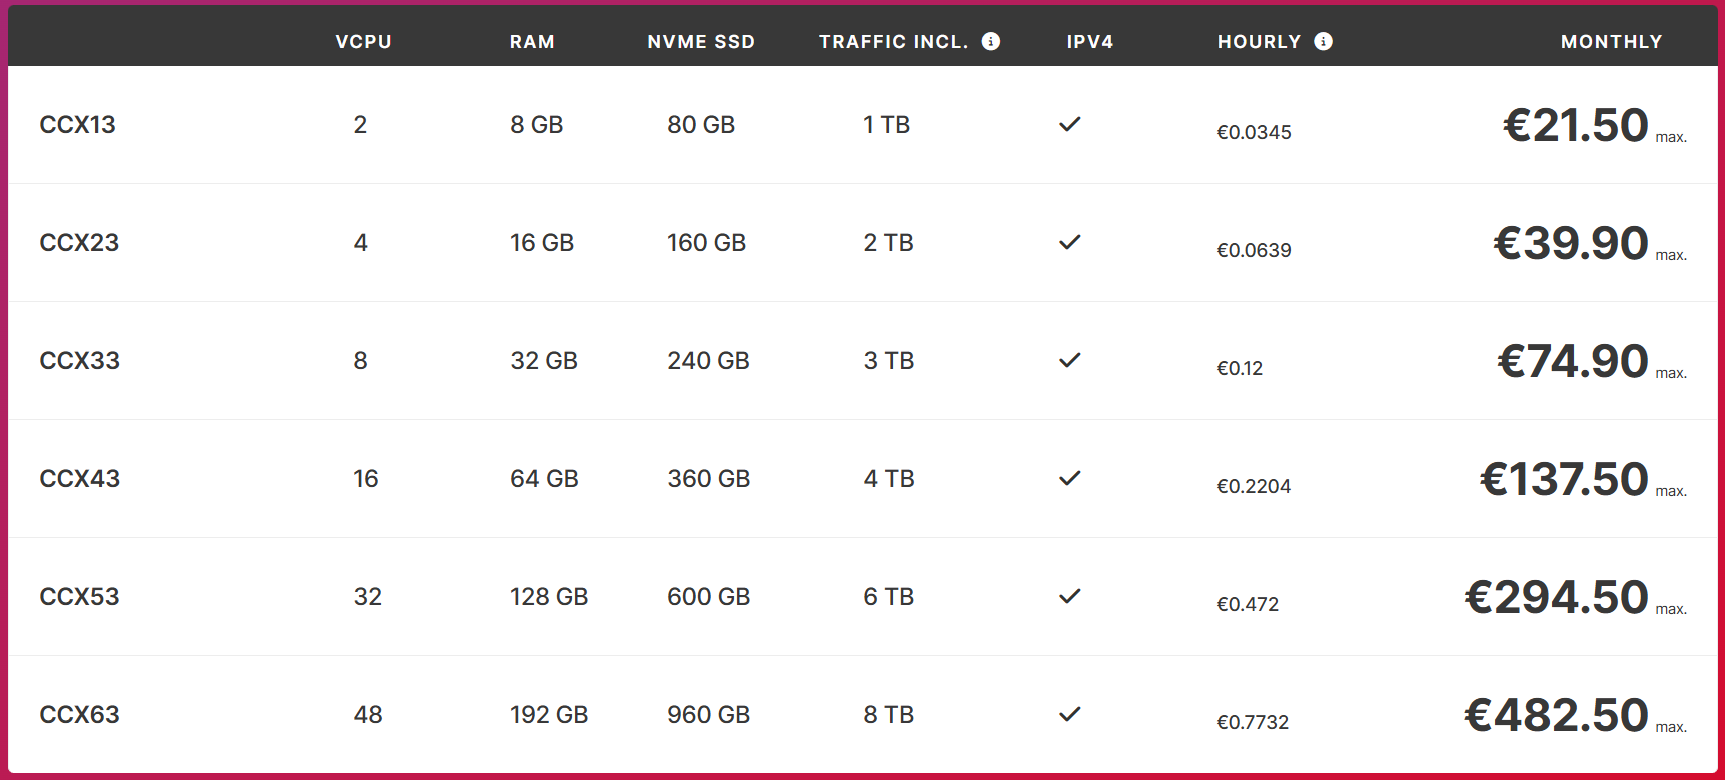Click the IPv4 checkmark in CCX23 row
The width and height of the screenshot is (1725, 780).
(1070, 242)
